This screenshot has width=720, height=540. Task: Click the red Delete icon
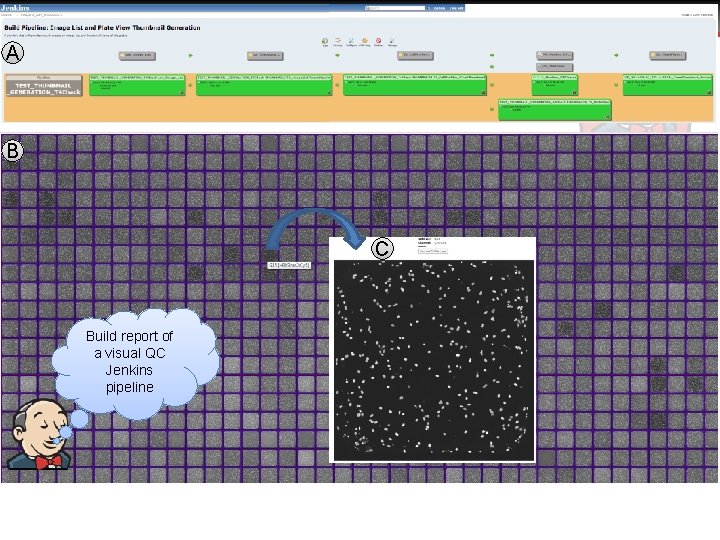pos(378,41)
